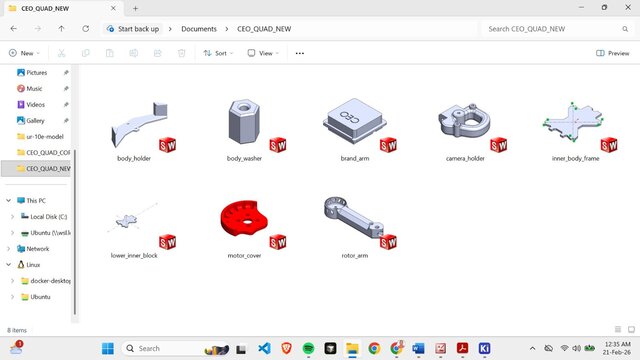
Task: Collapse the This PC tree node
Action: click(x=9, y=200)
